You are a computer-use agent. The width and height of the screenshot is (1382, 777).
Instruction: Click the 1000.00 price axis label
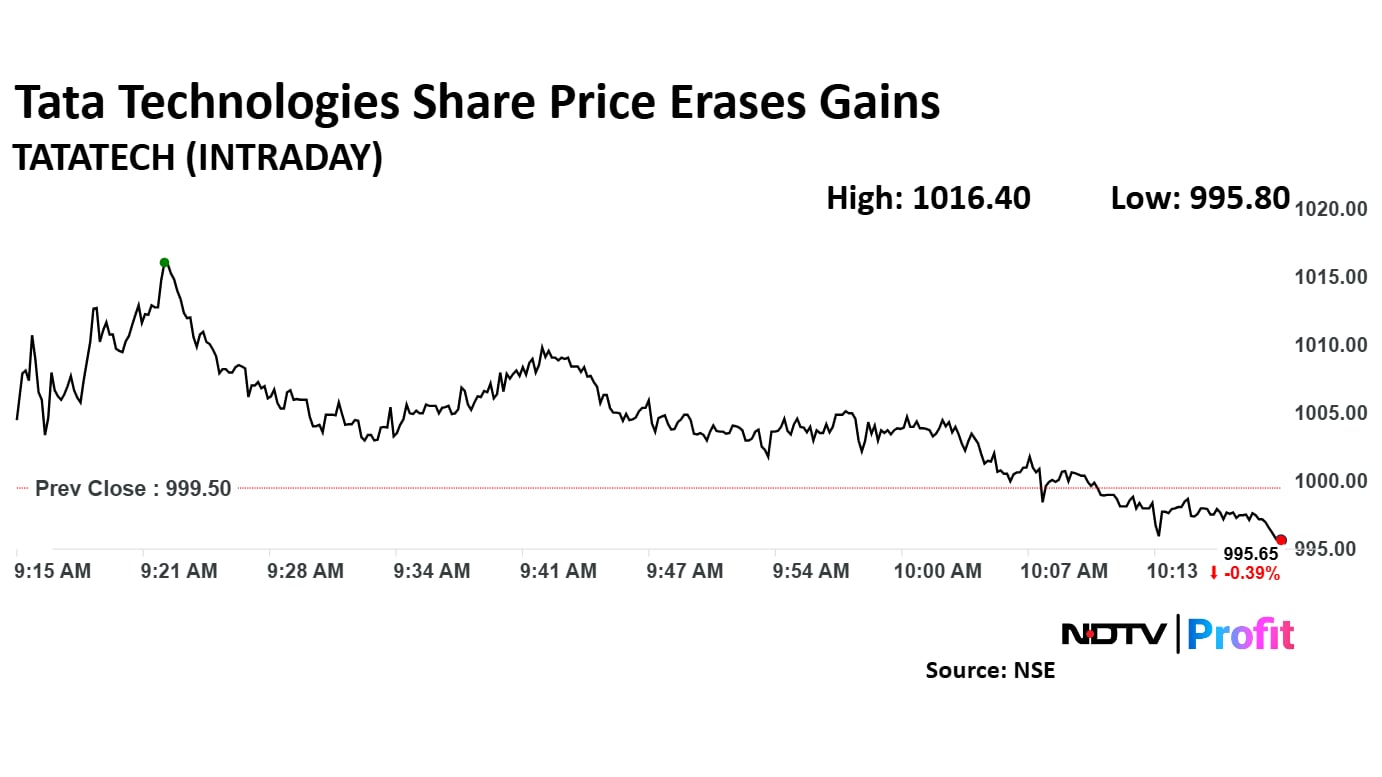tap(1330, 481)
